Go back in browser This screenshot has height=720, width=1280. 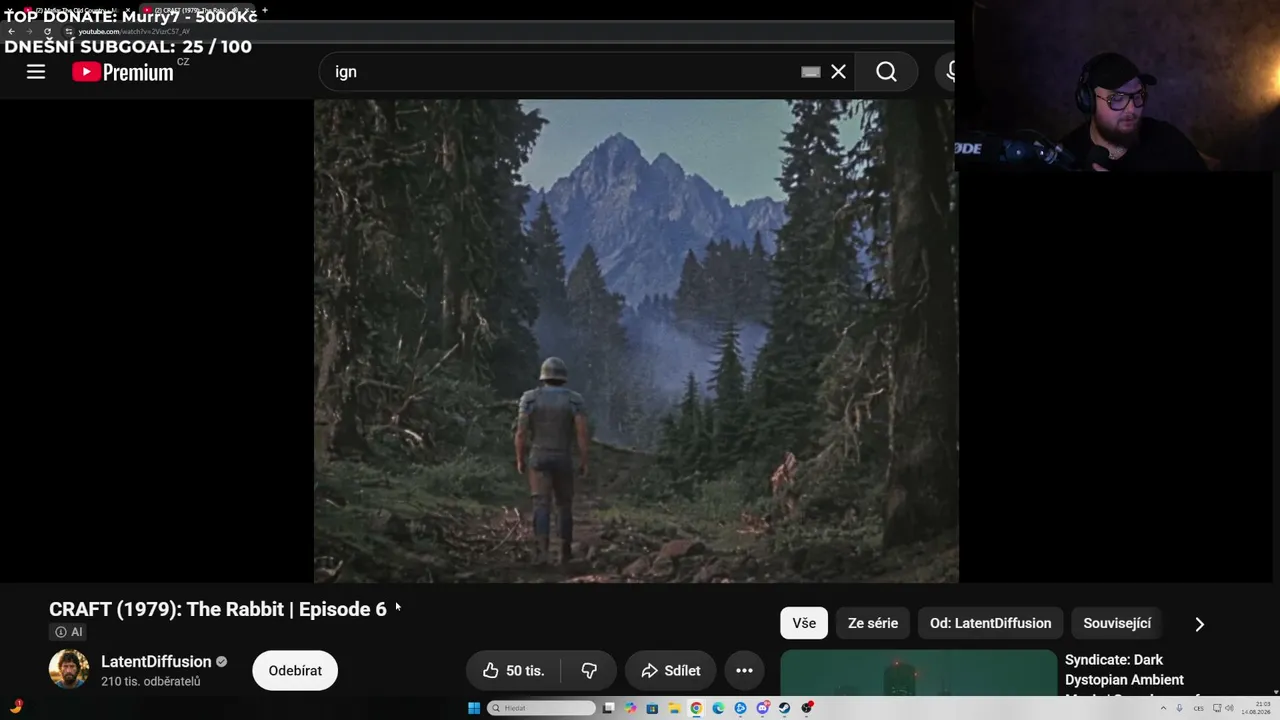[x=11, y=31]
